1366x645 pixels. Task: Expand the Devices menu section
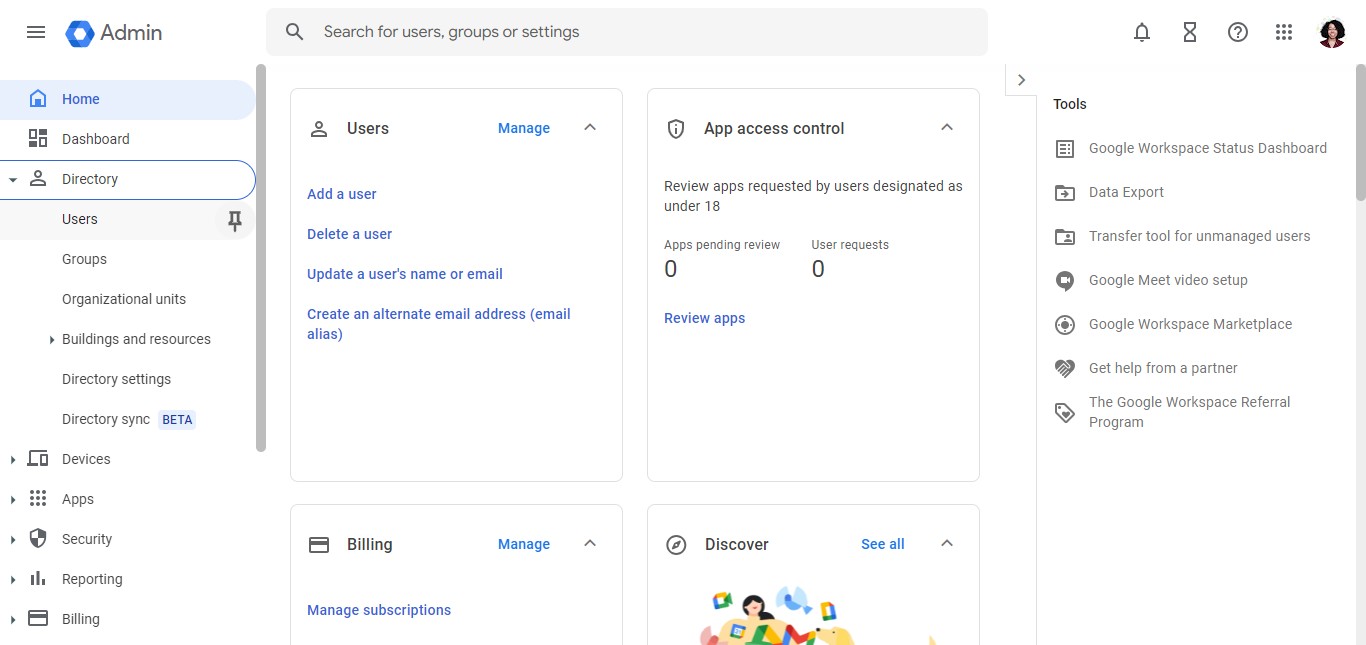tap(13, 459)
